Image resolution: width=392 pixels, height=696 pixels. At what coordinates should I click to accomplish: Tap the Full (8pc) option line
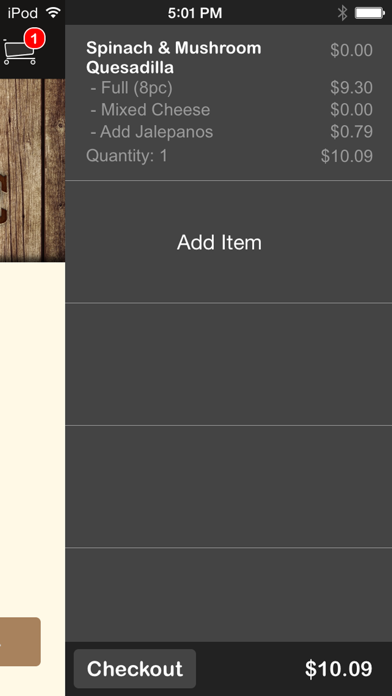[131, 87]
